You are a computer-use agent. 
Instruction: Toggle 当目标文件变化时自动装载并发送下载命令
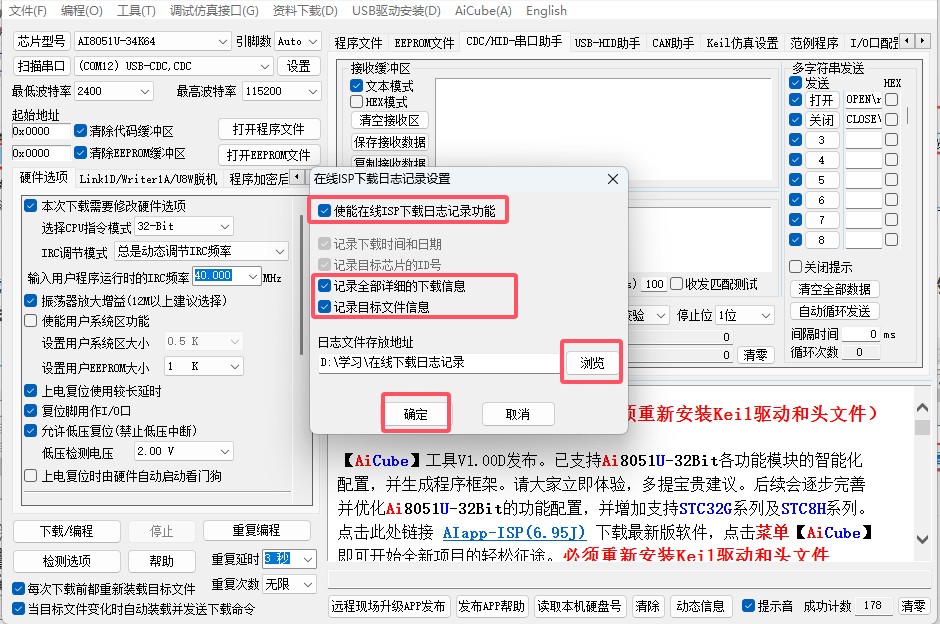[x=19, y=609]
